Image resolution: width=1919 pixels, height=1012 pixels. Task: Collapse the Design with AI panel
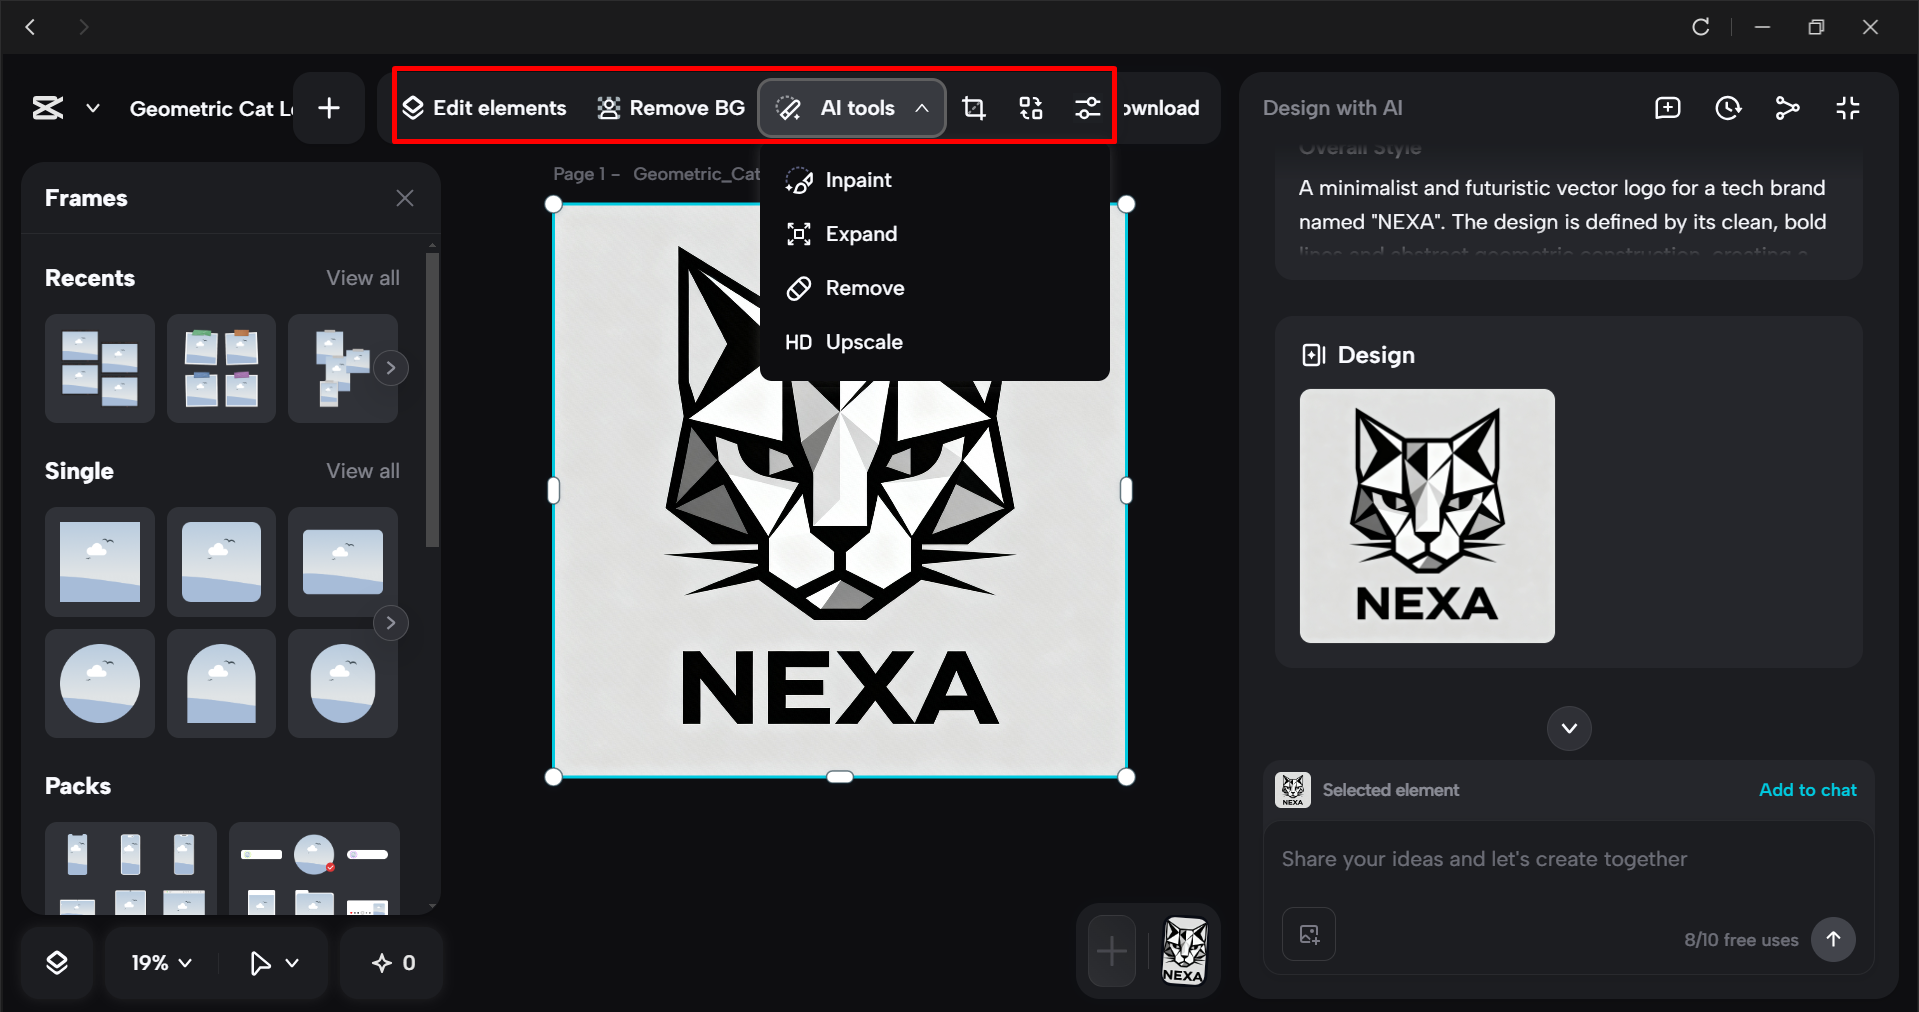click(1847, 108)
